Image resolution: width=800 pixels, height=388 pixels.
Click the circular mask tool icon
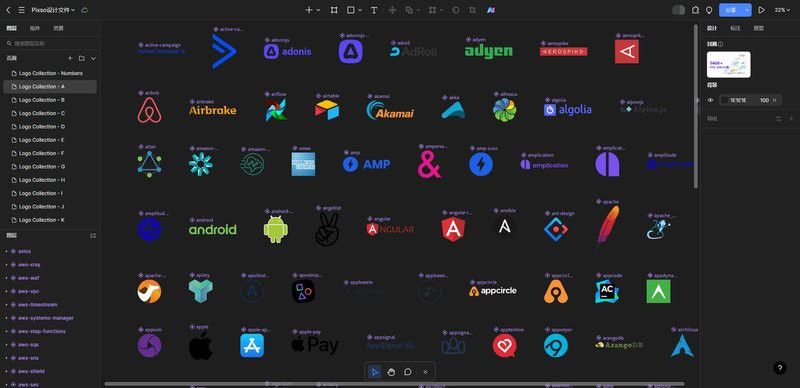click(x=456, y=10)
